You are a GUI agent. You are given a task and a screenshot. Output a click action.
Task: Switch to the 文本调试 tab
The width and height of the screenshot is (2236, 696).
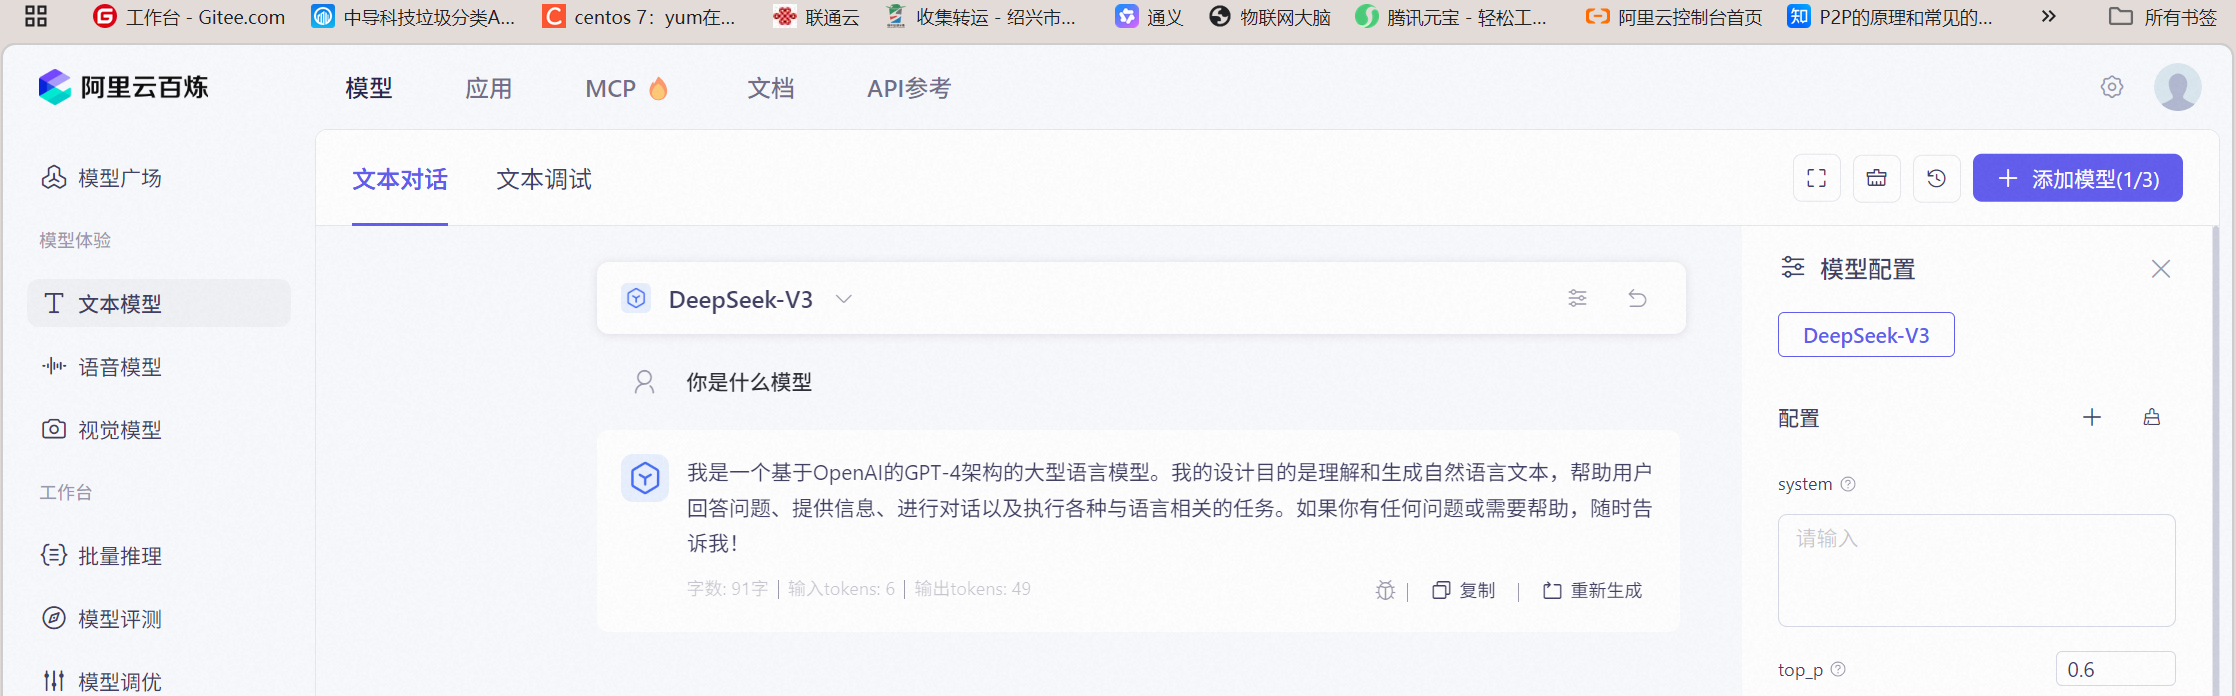[x=544, y=179]
